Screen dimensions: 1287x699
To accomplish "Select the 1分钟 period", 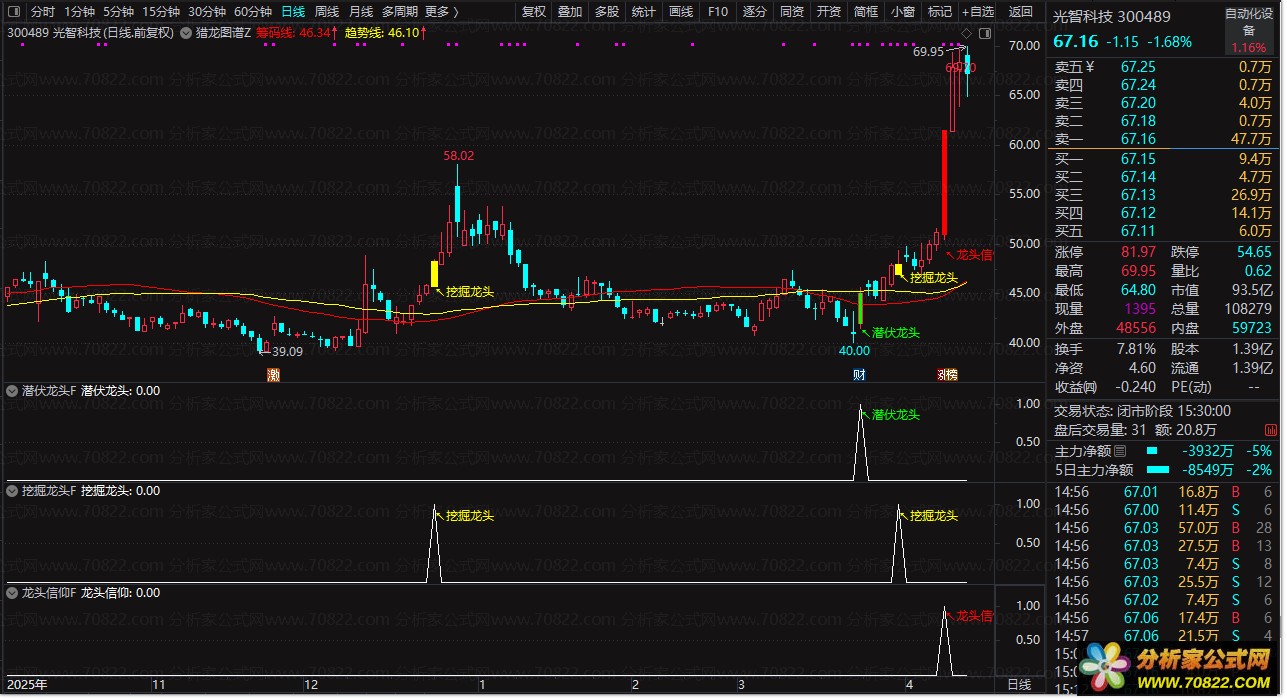I will 80,12.
